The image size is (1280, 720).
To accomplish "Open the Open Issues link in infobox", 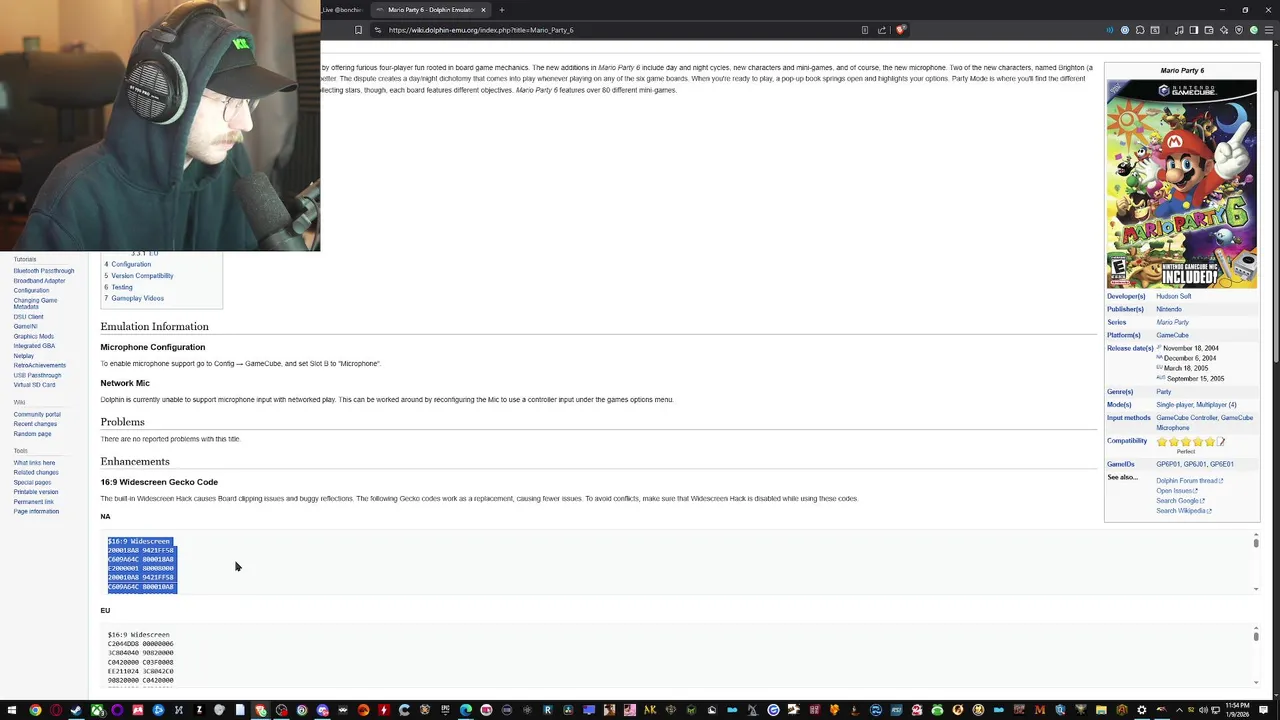I will click(1177, 491).
